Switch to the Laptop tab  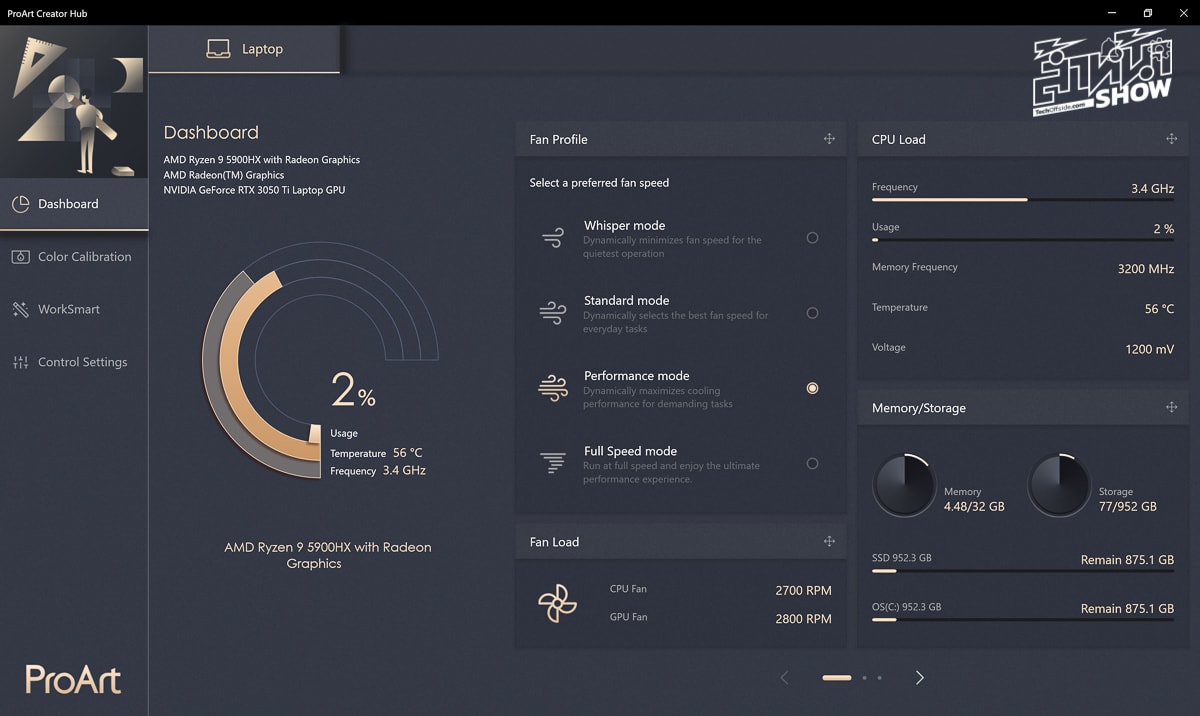coord(244,49)
